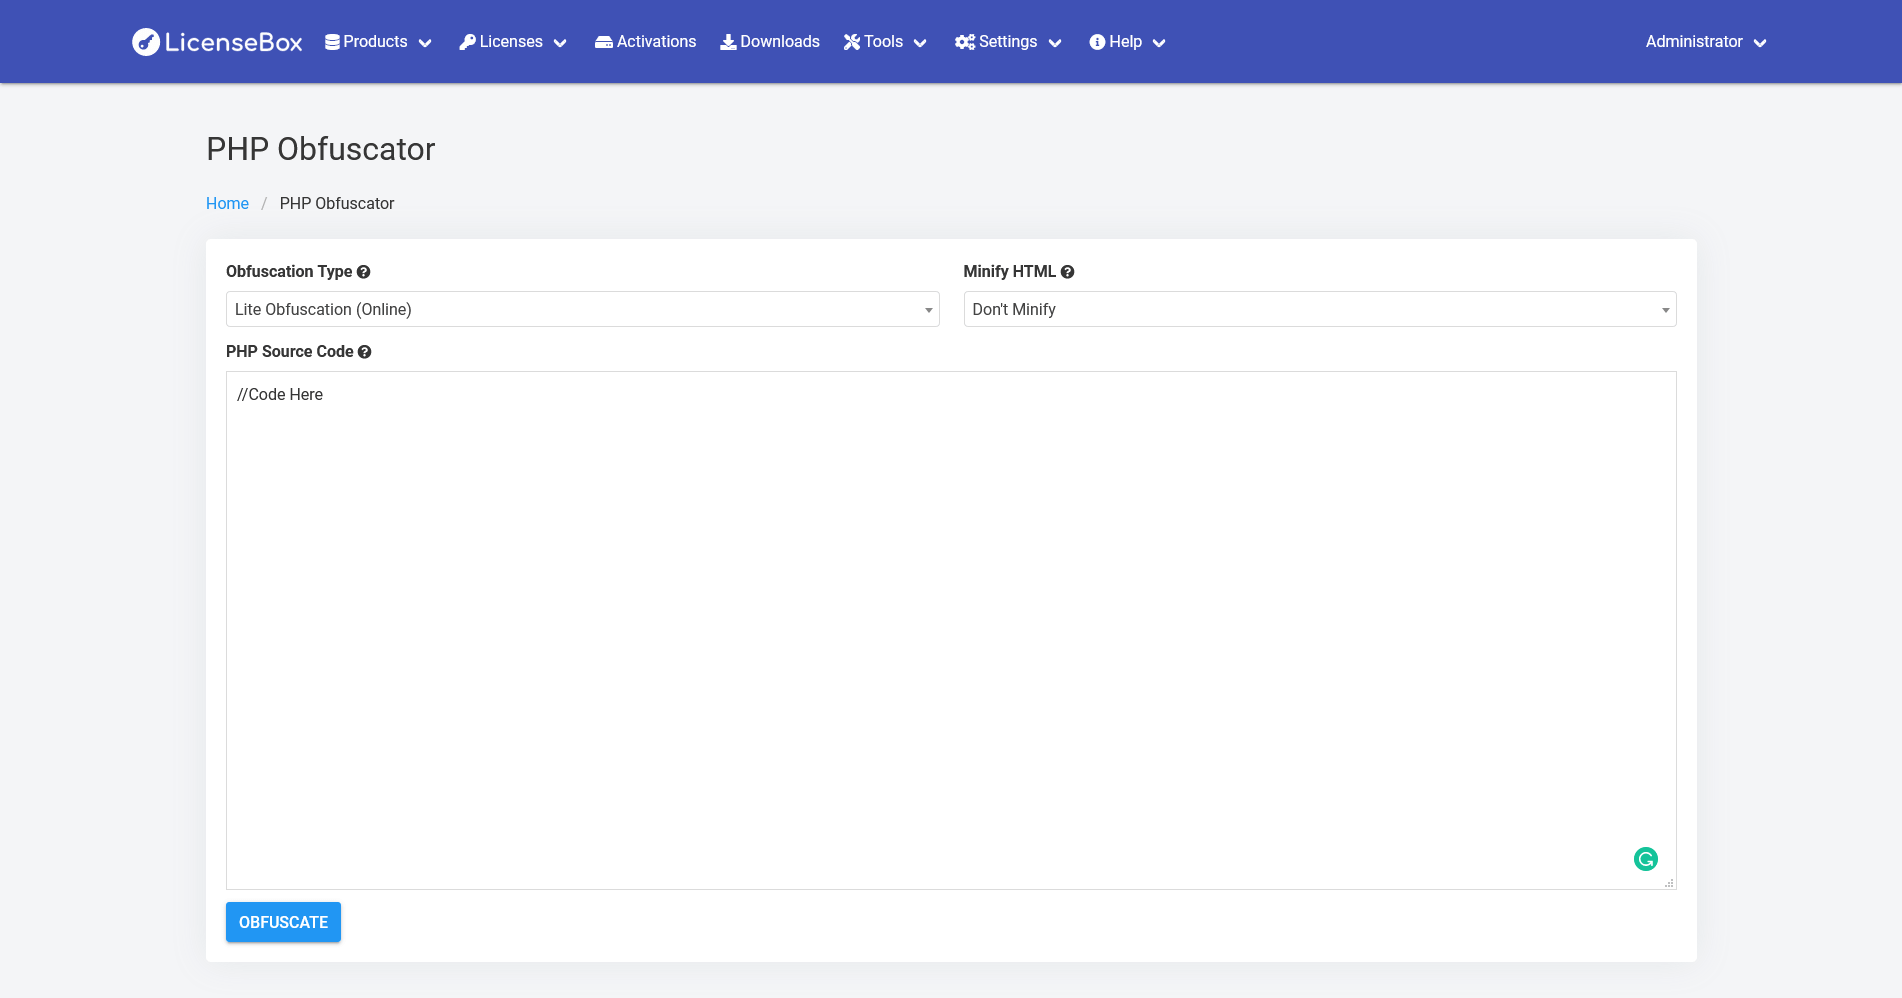Open the Obfuscation Type select box
1902x998 pixels.
[x=583, y=309]
